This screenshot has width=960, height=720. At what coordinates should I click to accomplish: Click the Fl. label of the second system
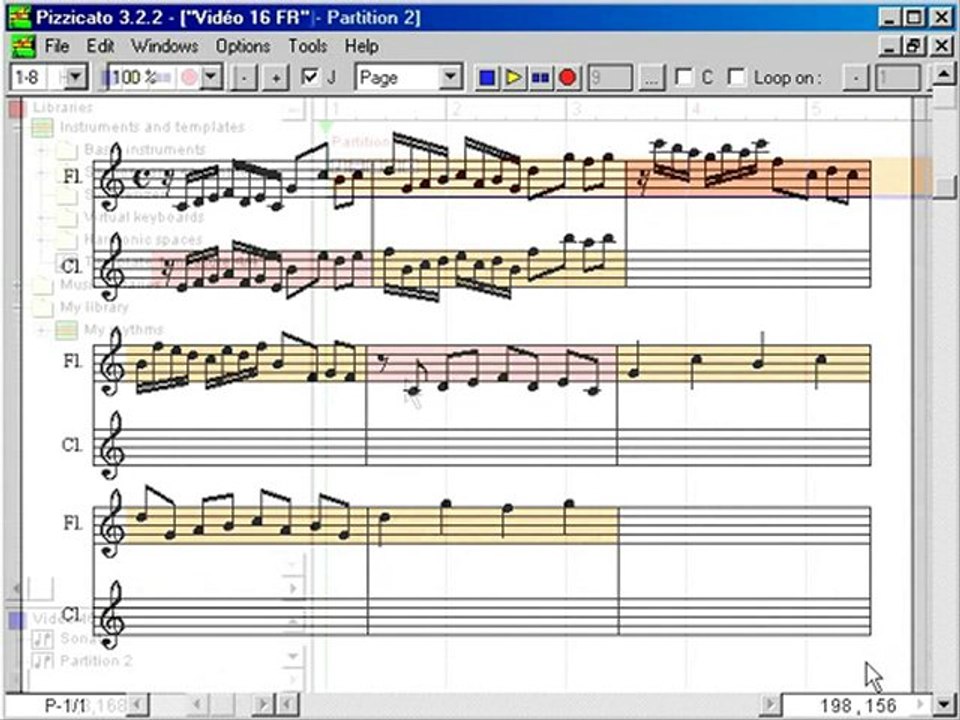pos(73,361)
